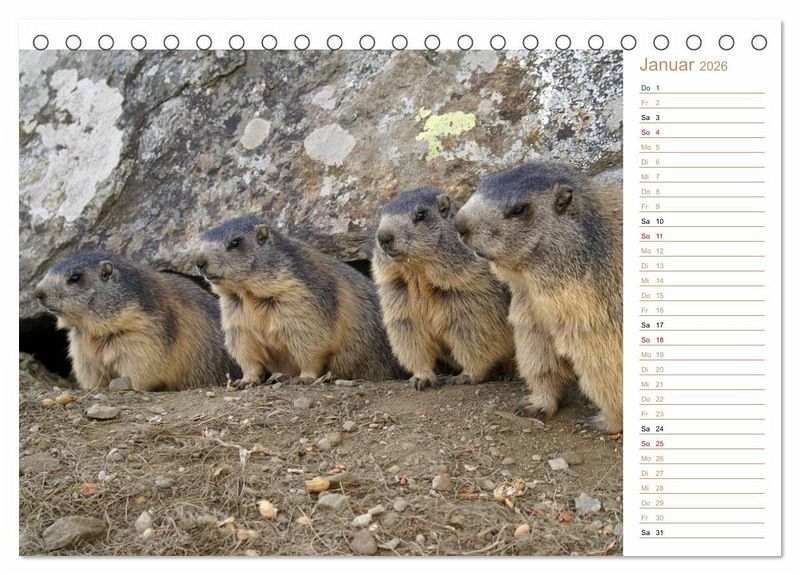The width and height of the screenshot is (800, 575).
Task: Select the 'Sa 3' calendar row
Action: [702, 117]
